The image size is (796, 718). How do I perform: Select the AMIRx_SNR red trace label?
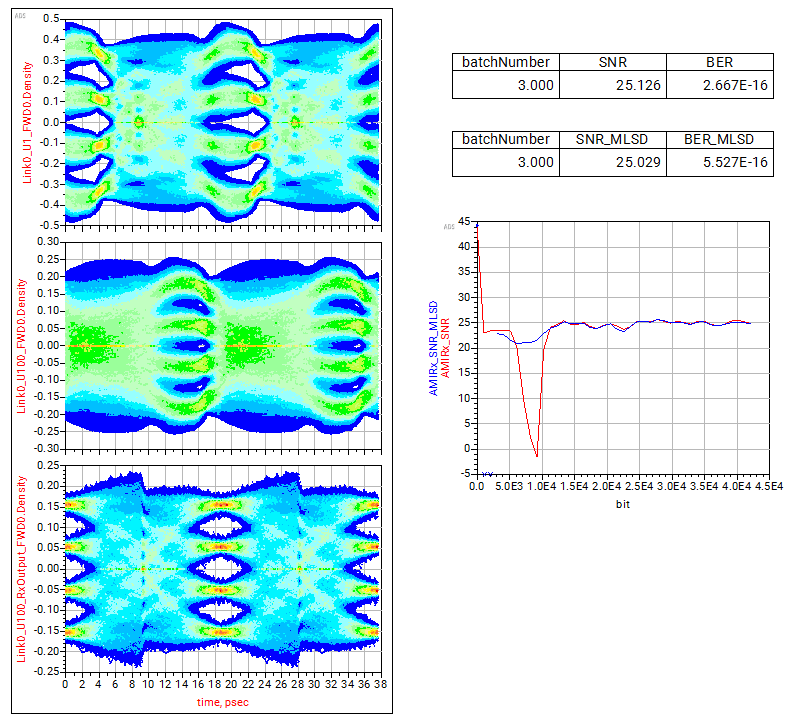445,348
